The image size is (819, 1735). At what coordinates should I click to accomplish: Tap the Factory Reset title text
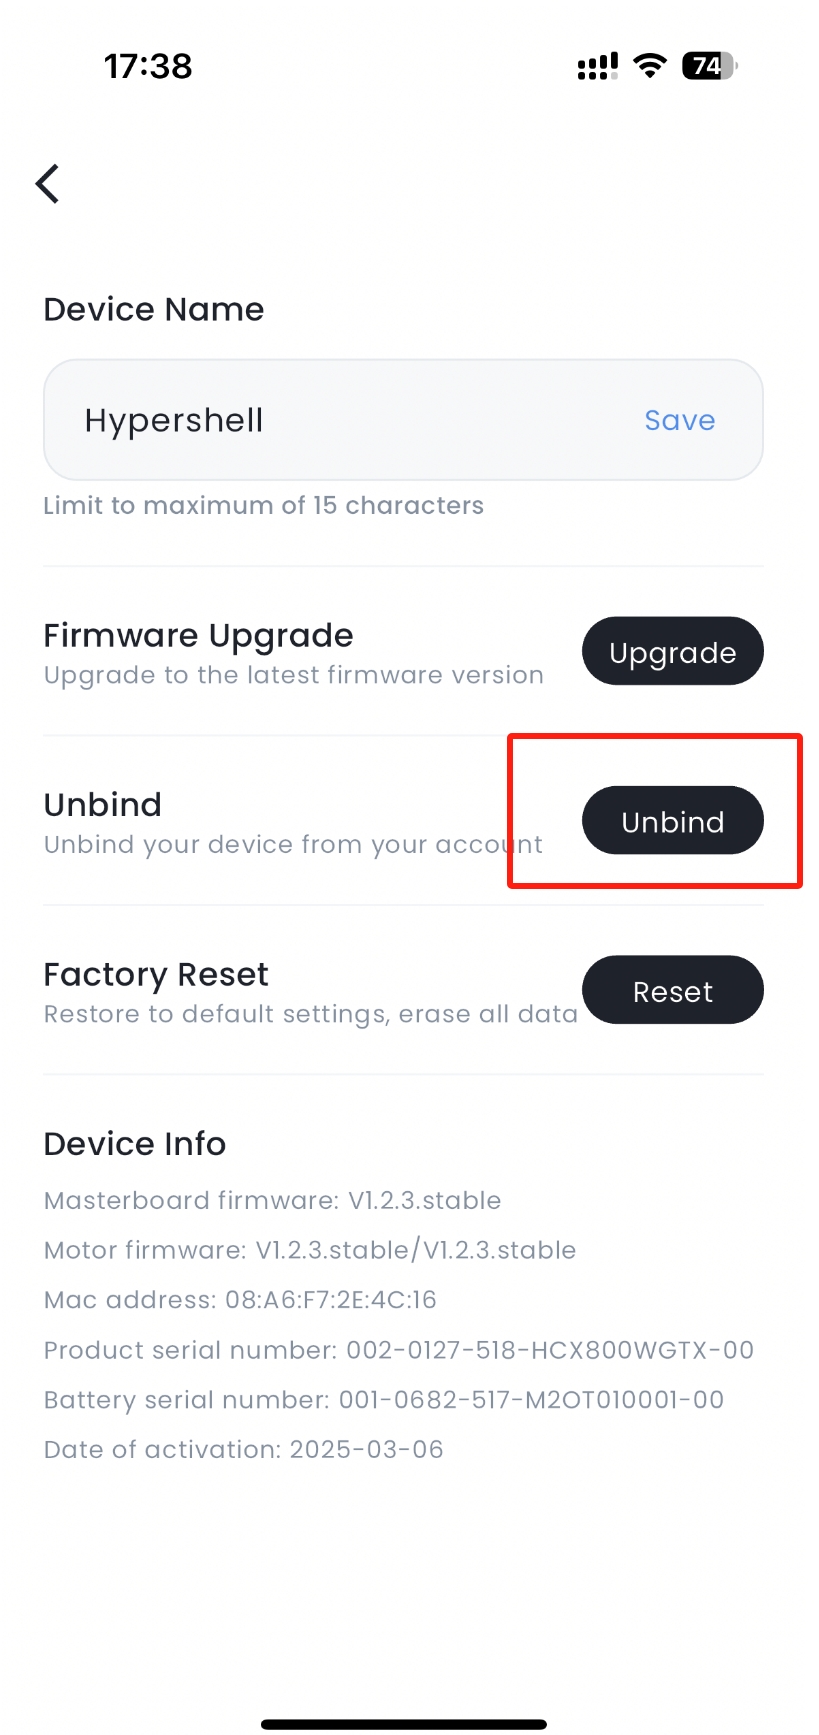point(156,975)
